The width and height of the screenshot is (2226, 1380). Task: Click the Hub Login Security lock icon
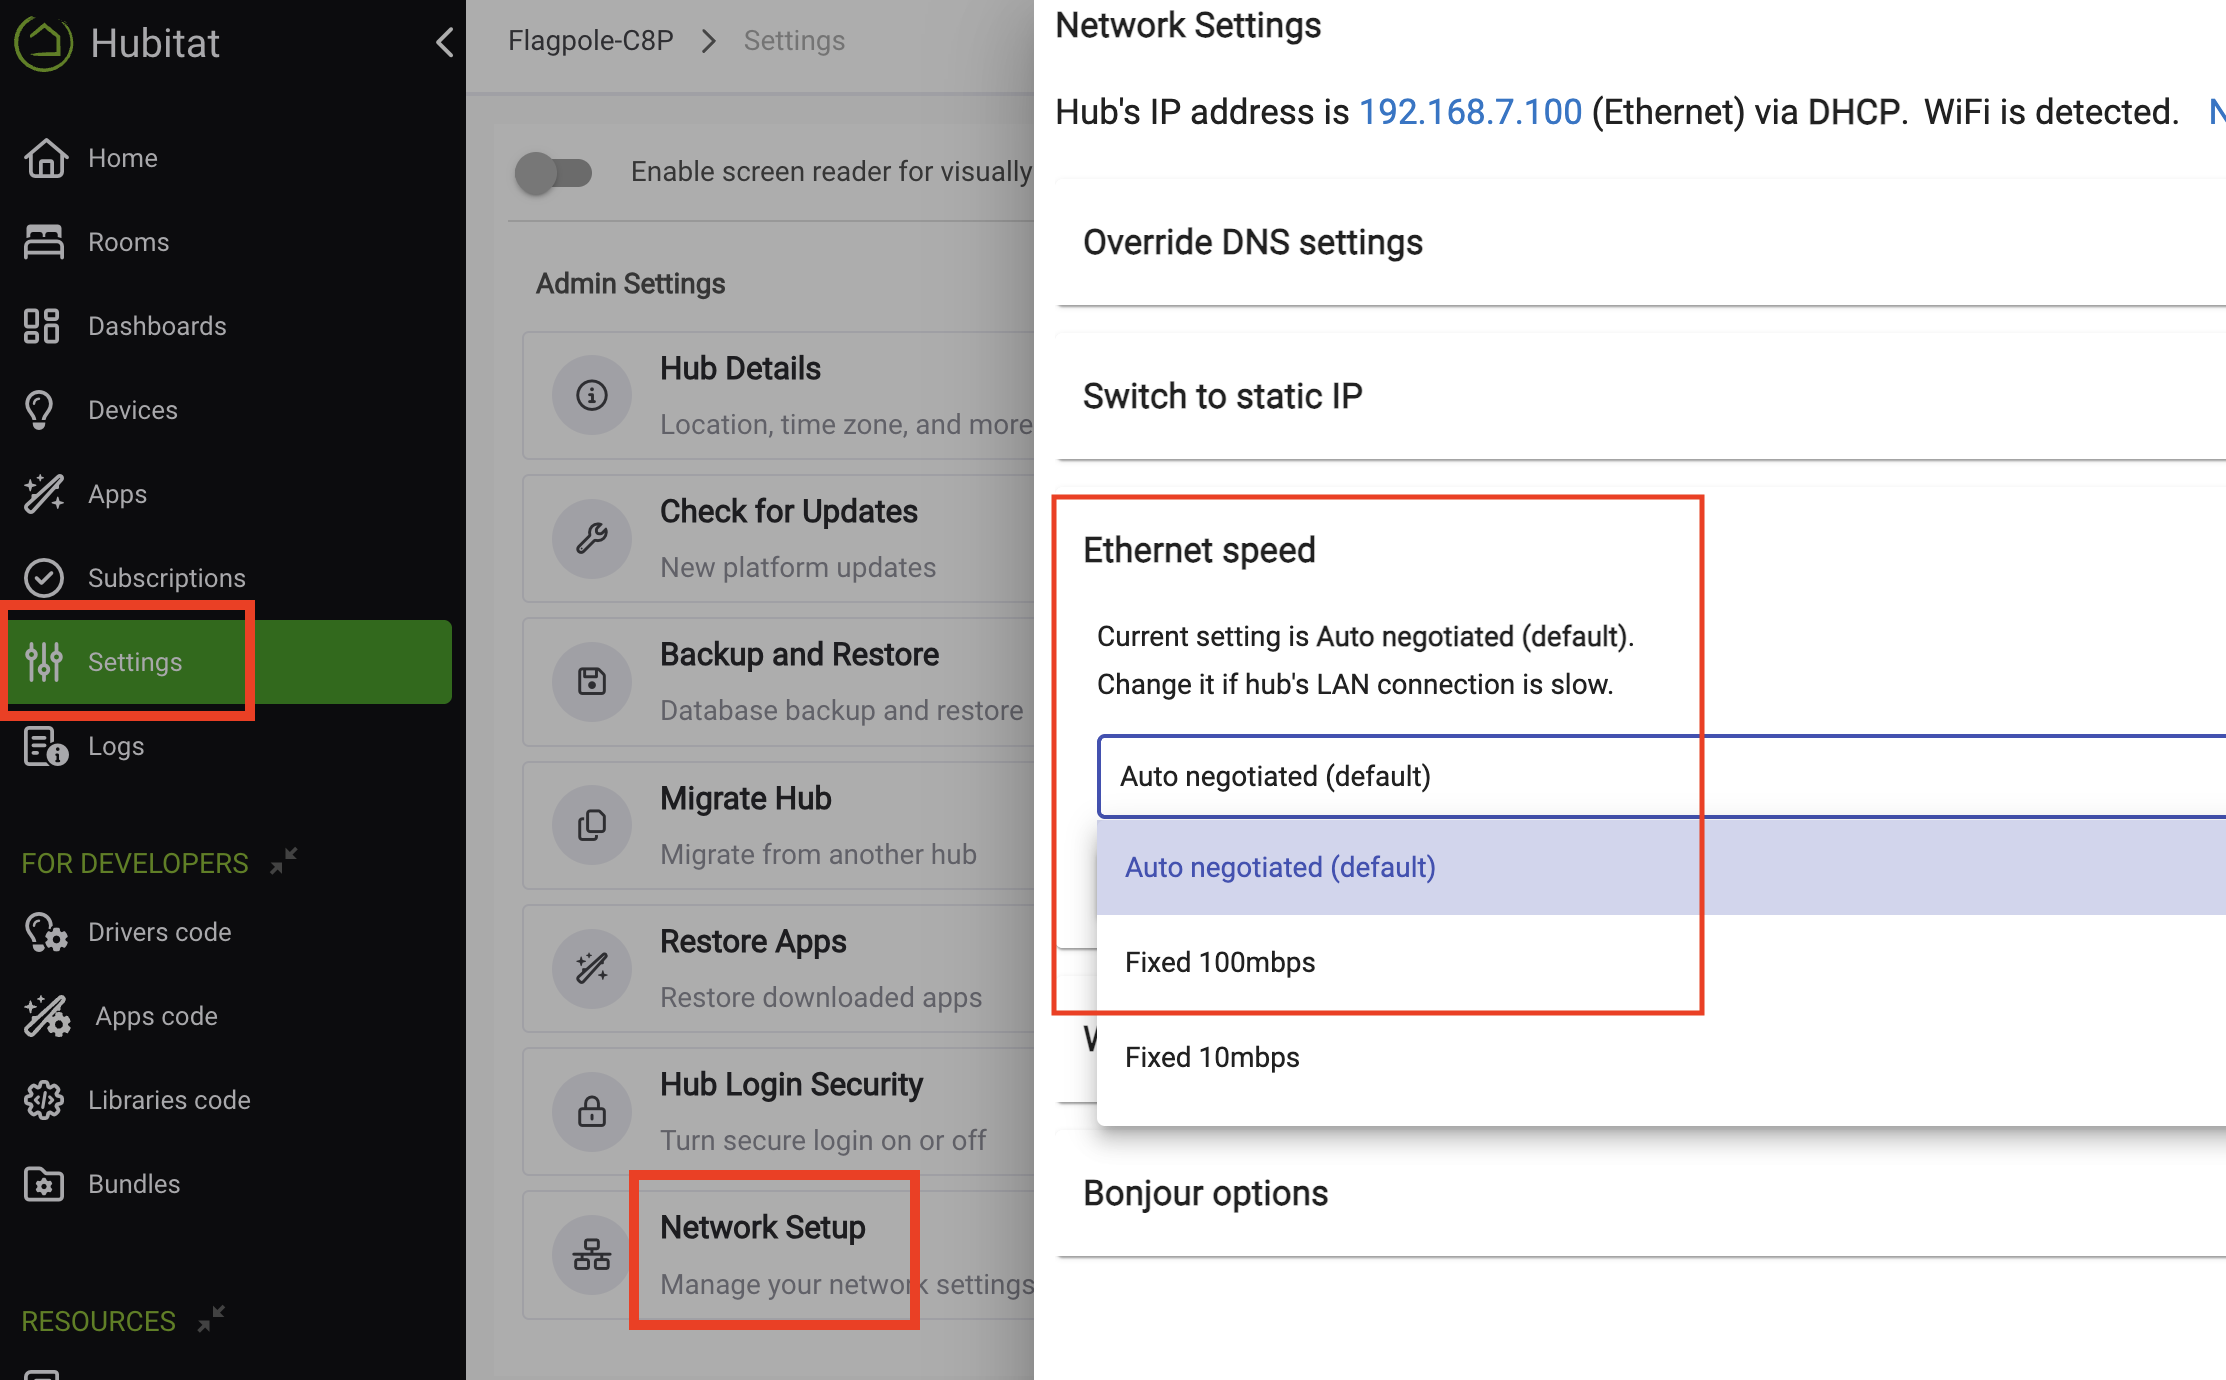tap(592, 1112)
